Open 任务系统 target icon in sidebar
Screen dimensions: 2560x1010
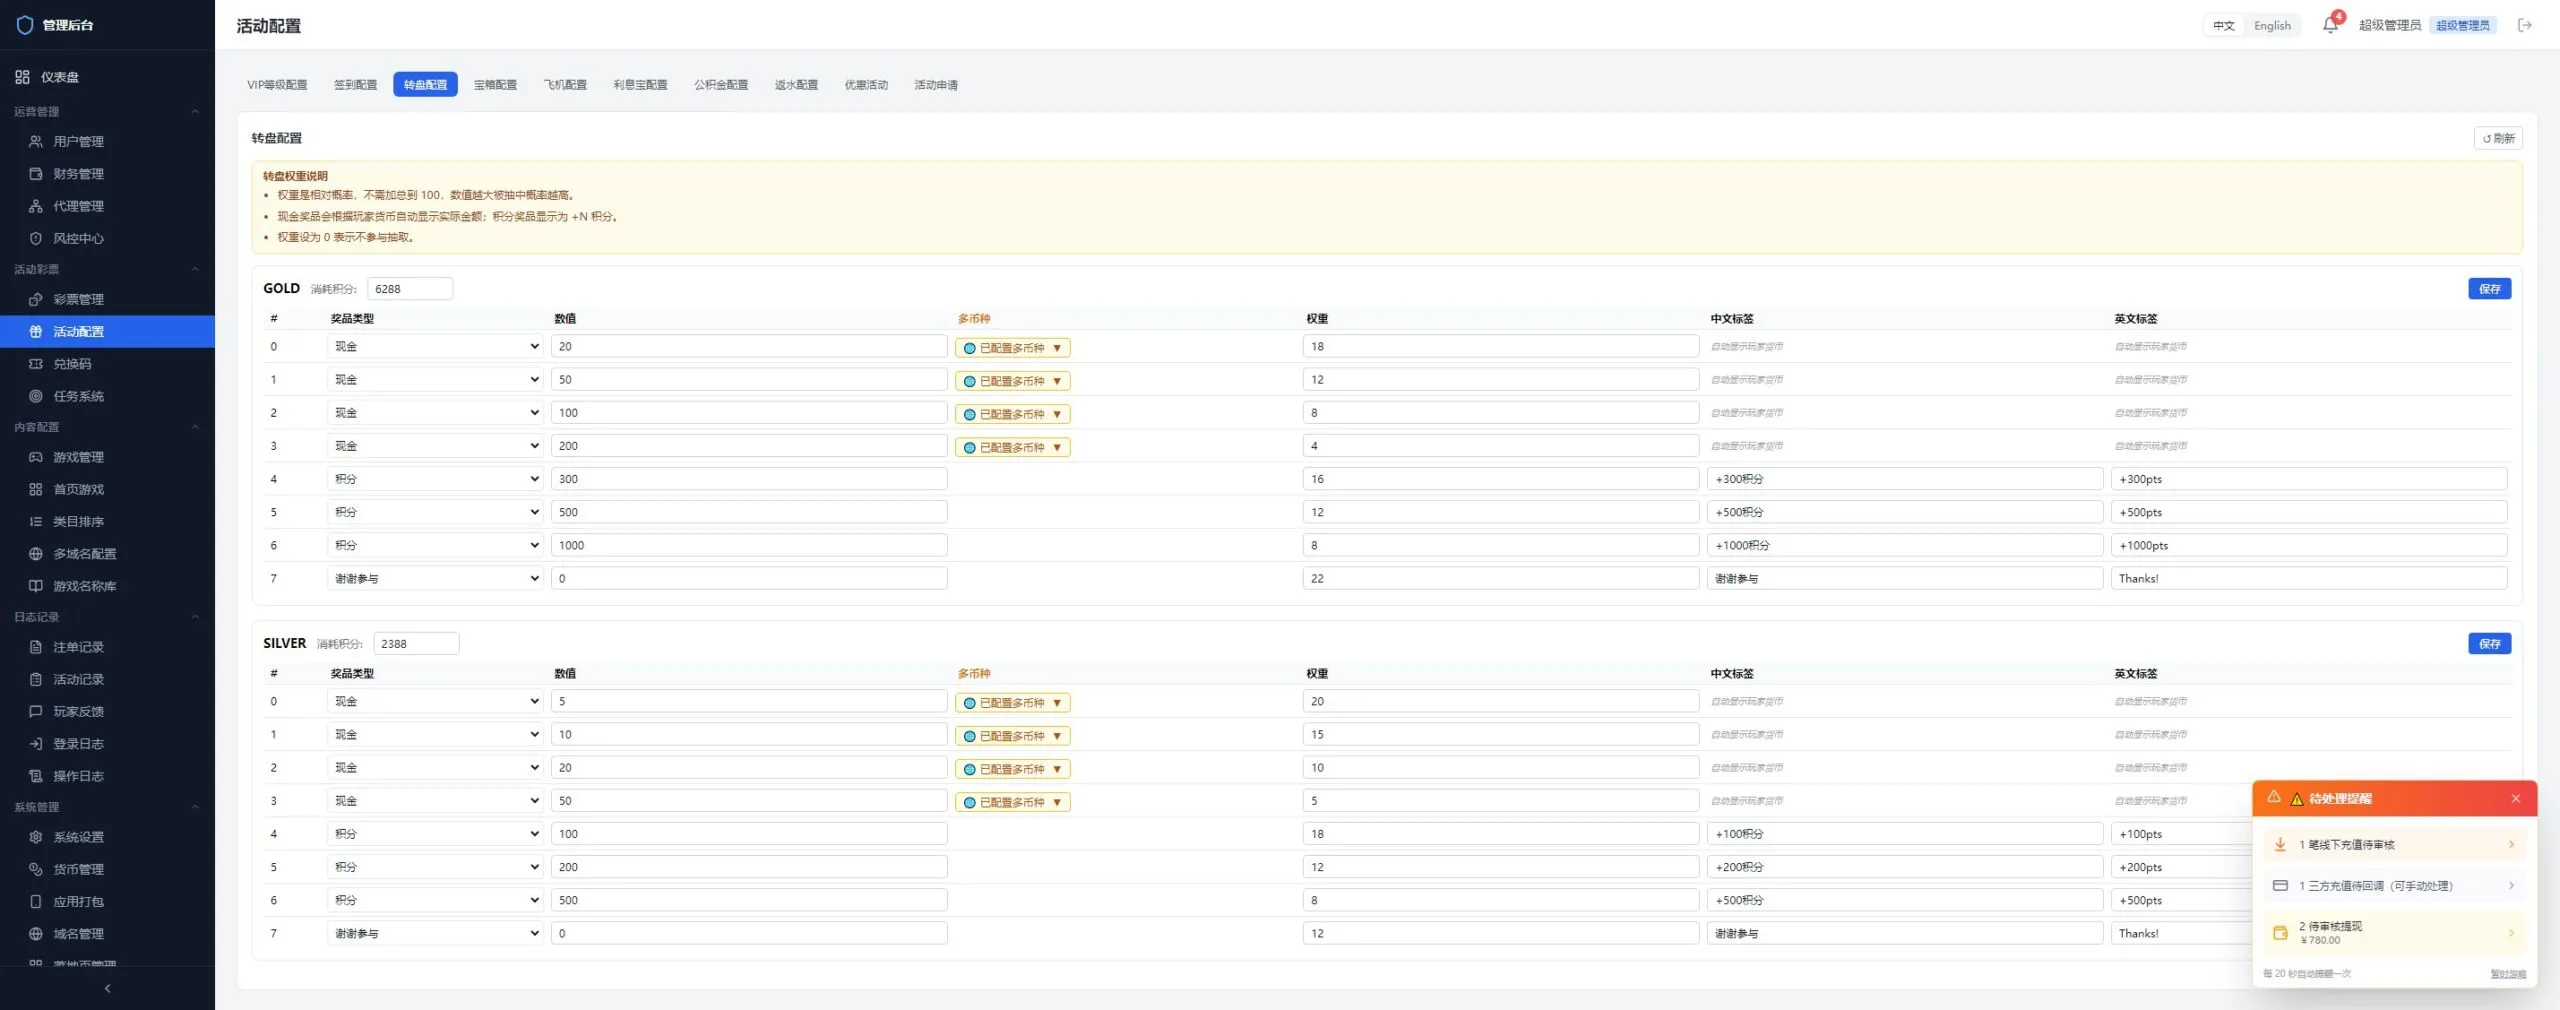tap(36, 396)
